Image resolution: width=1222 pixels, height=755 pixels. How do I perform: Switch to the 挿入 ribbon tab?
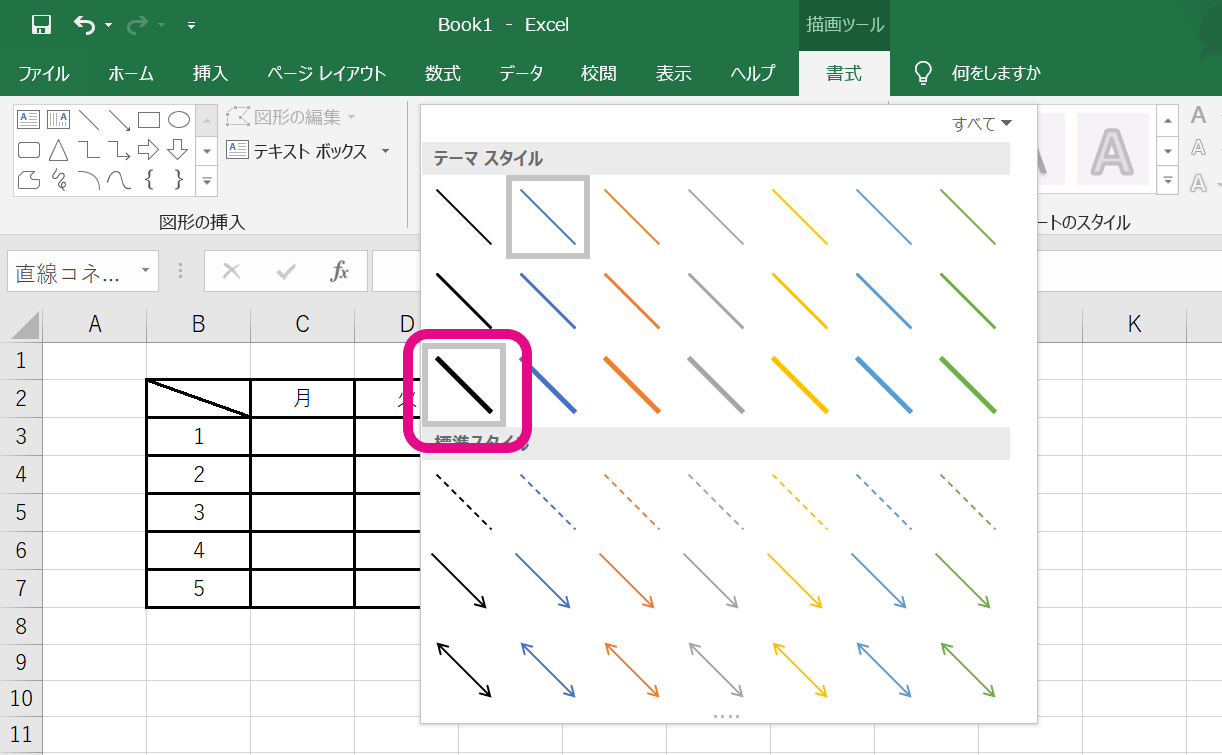[x=210, y=72]
